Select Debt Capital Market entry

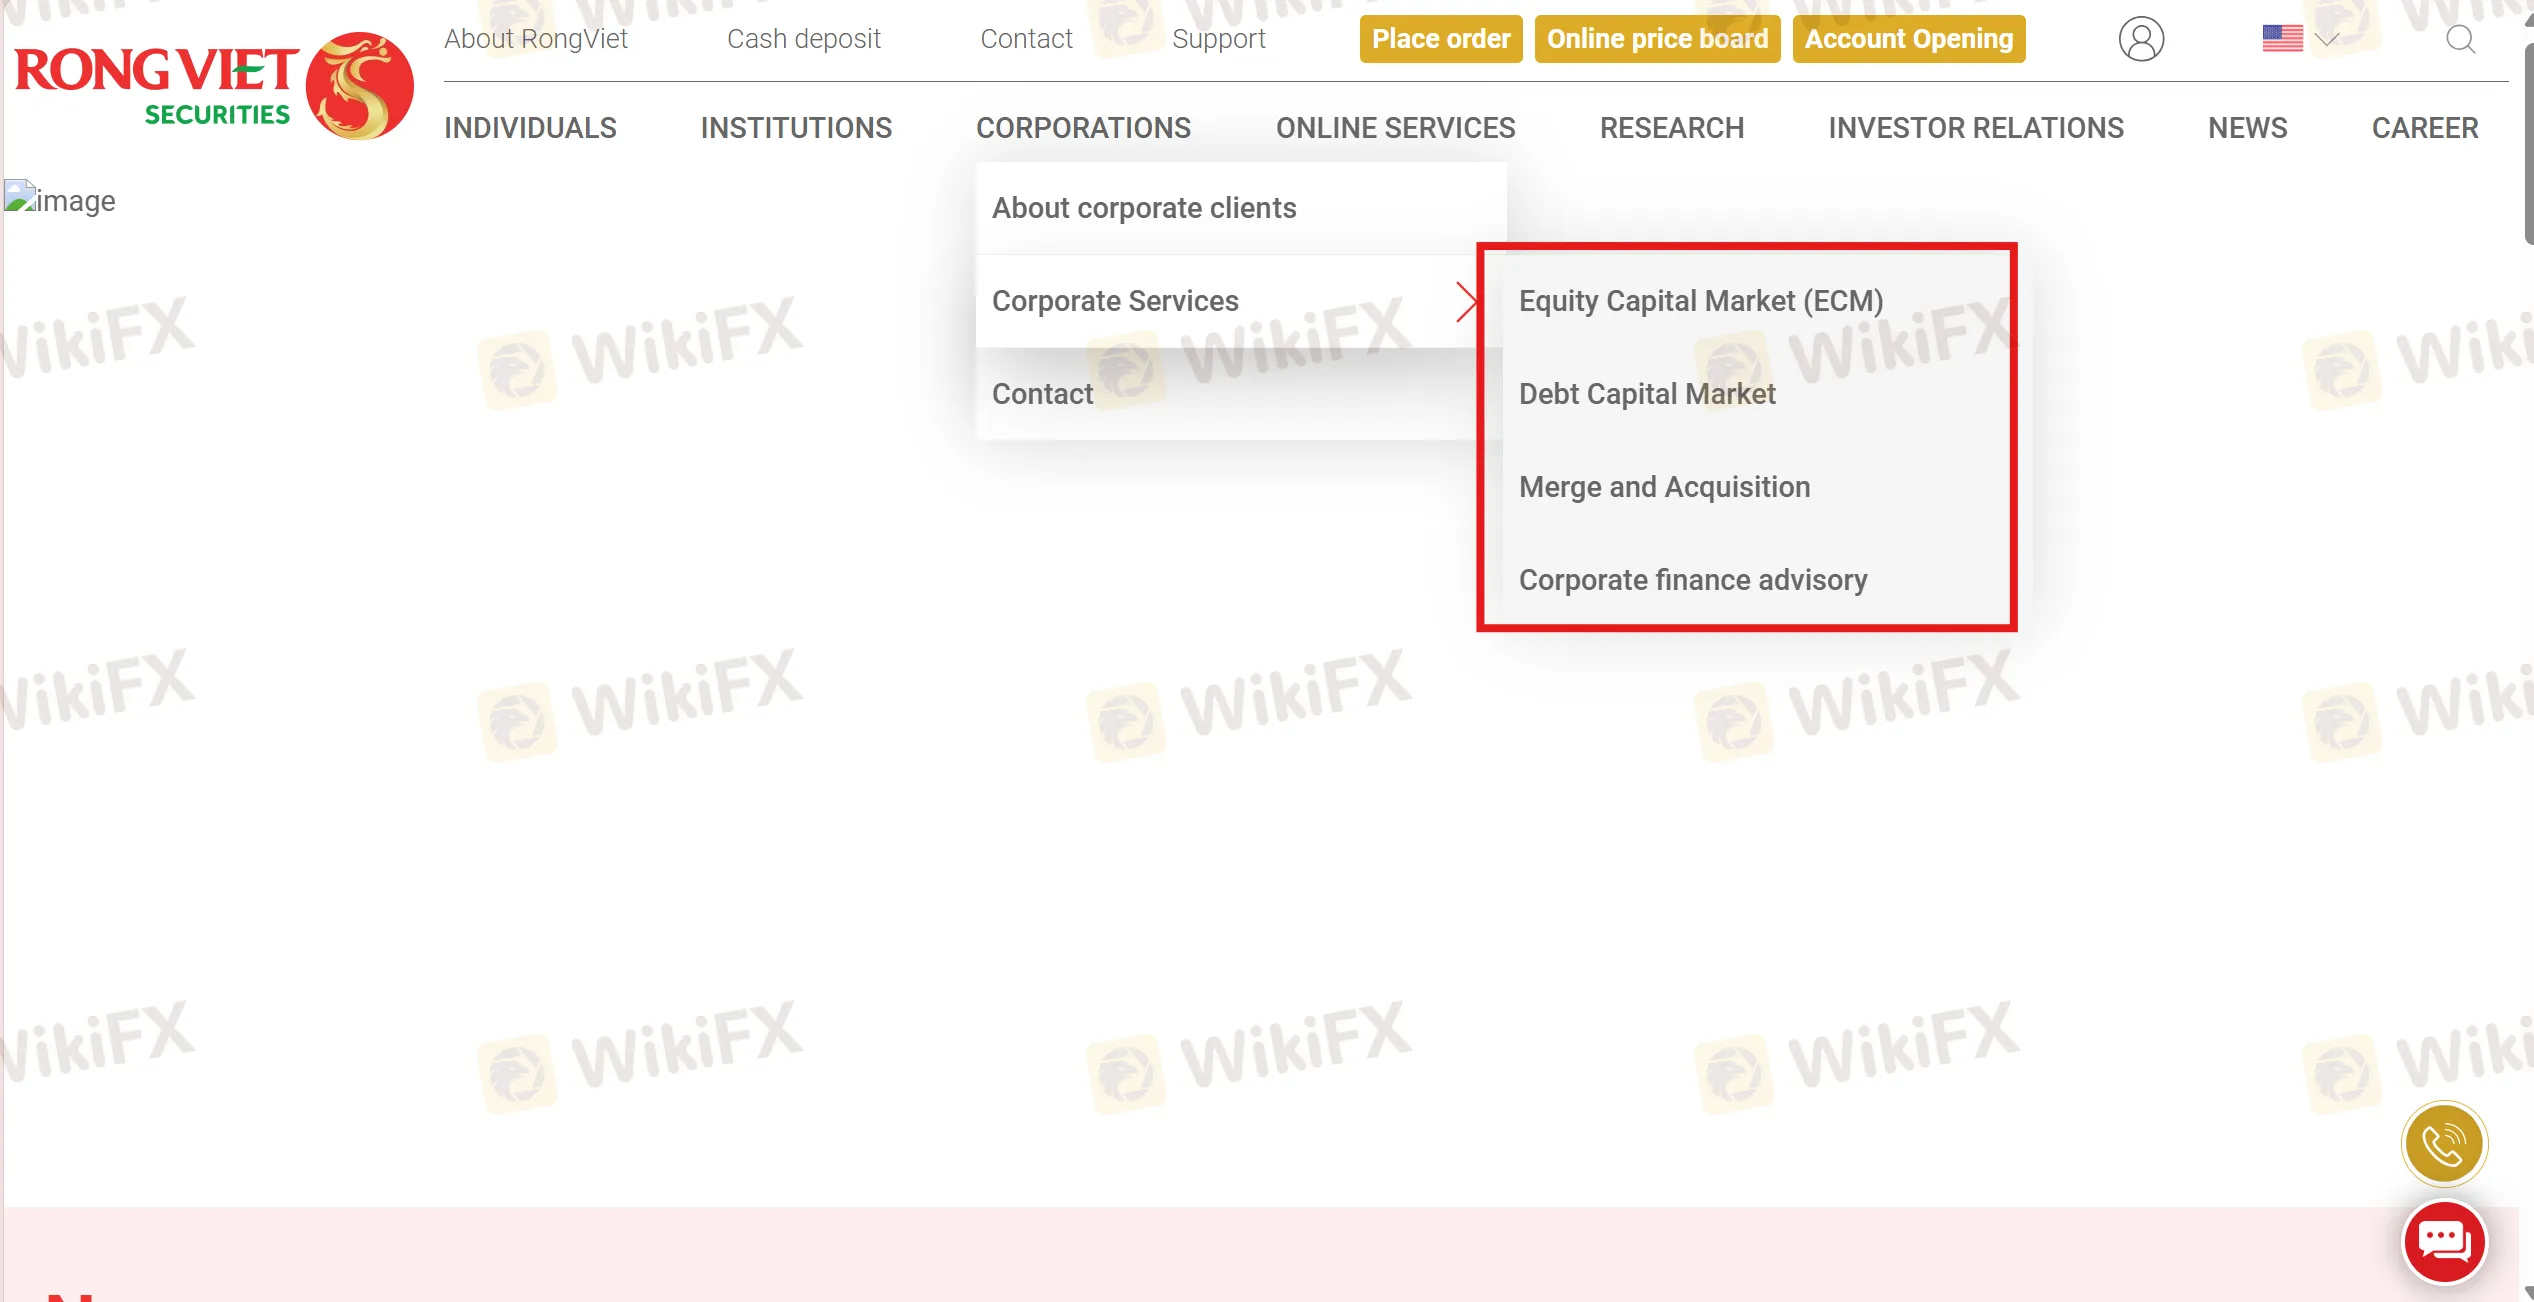pyautogui.click(x=1647, y=394)
